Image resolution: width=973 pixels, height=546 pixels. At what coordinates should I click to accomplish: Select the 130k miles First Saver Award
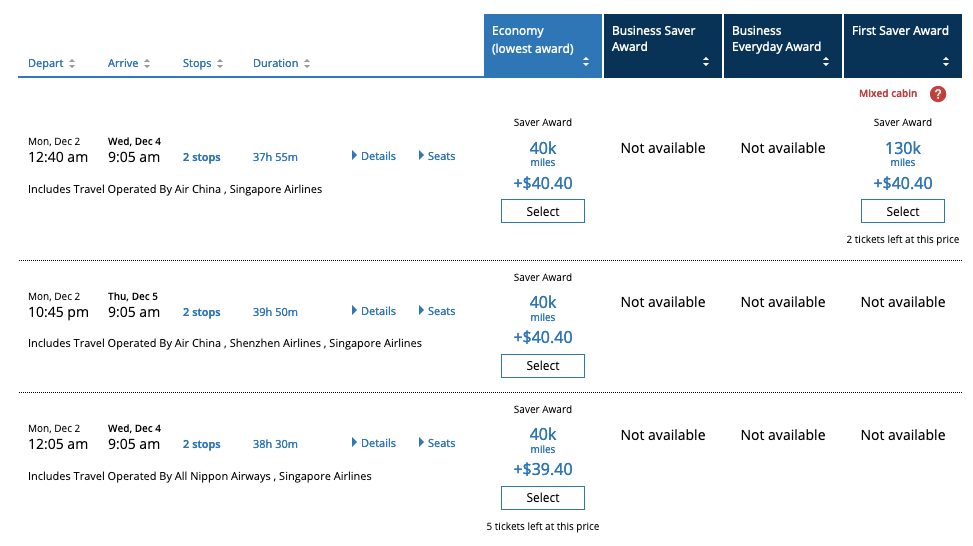[902, 211]
